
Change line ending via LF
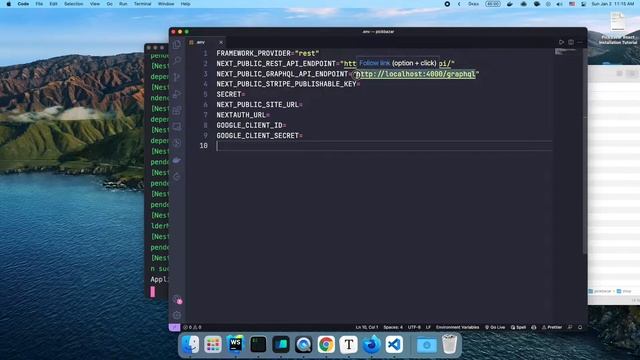pos(428,327)
